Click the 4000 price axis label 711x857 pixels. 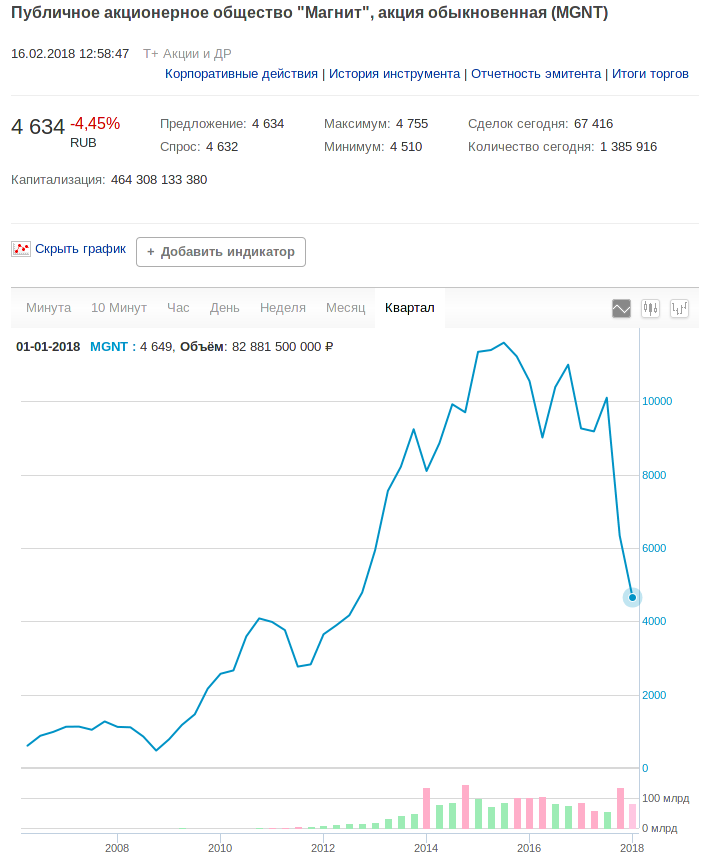click(654, 621)
